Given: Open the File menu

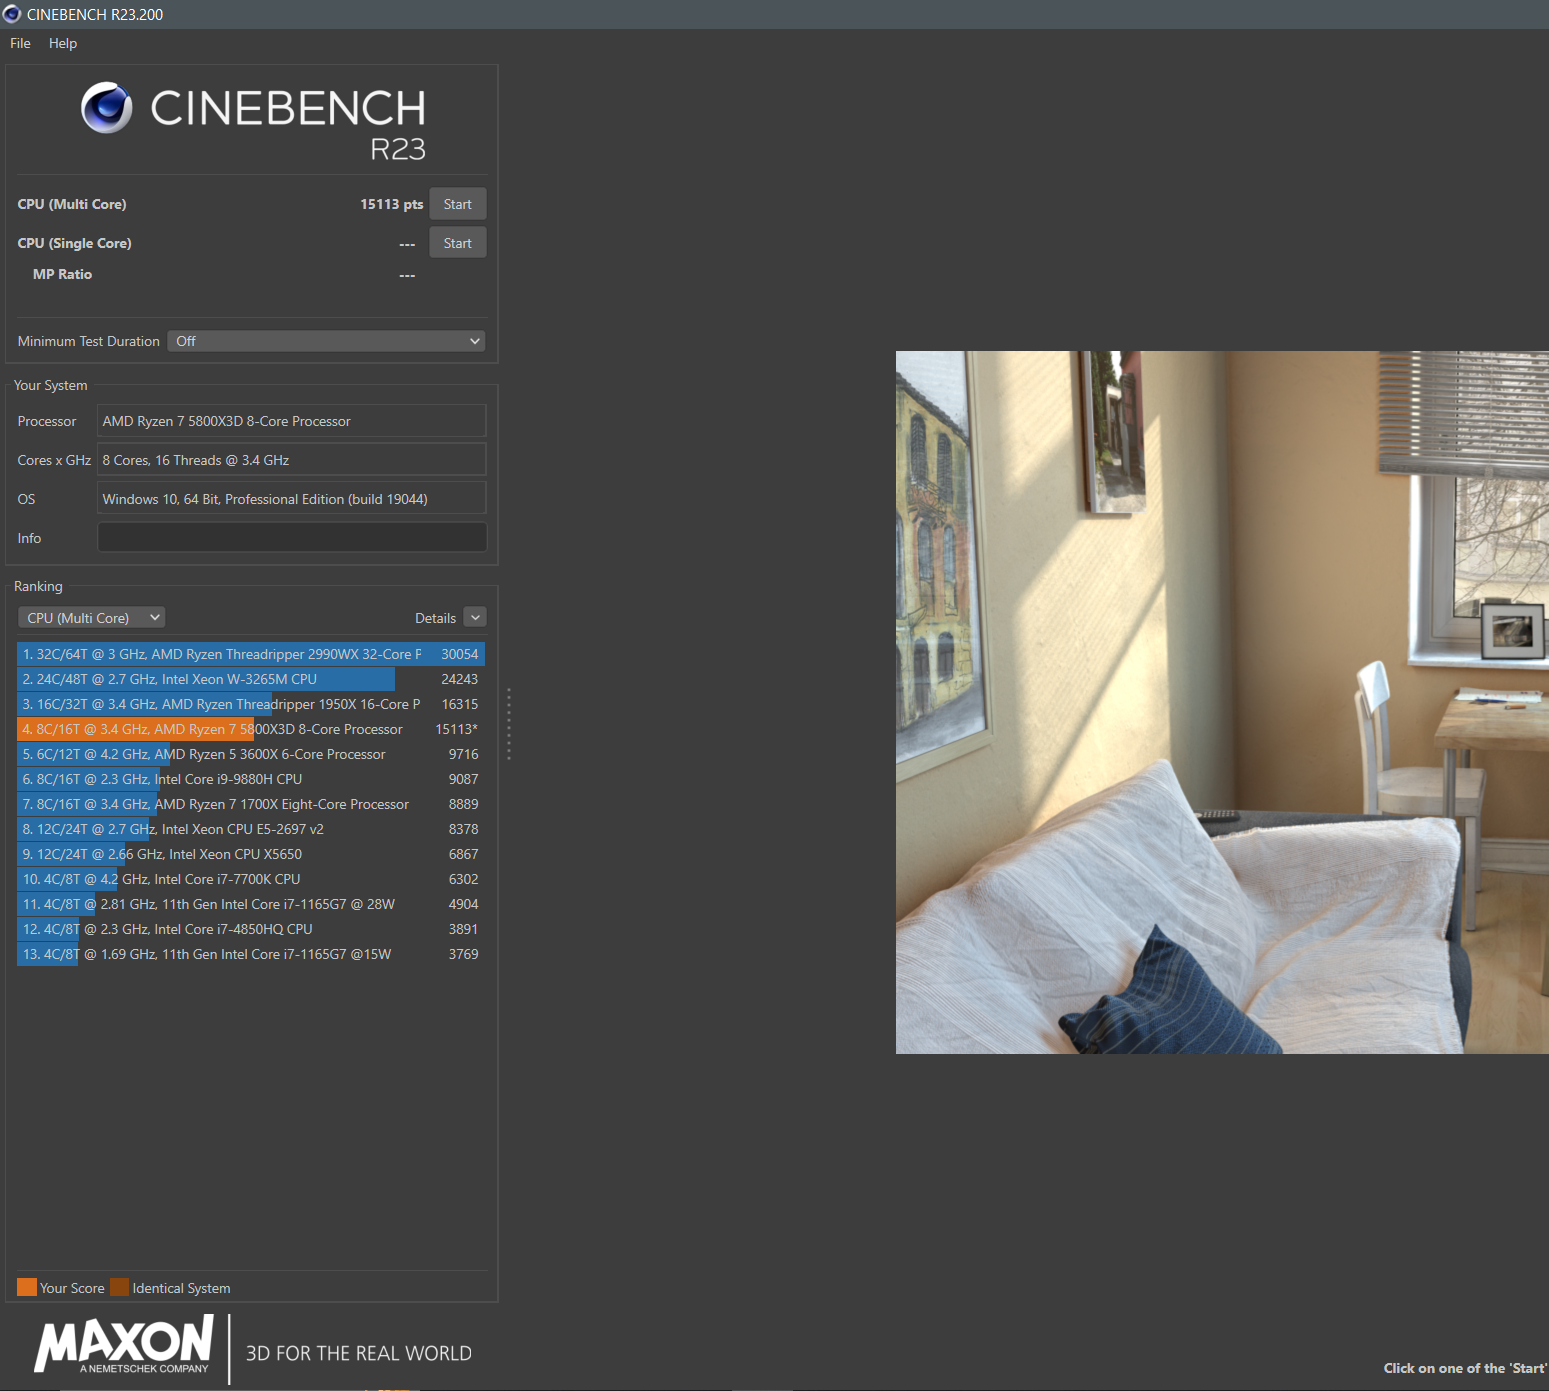Looking at the screenshot, I should coord(20,43).
